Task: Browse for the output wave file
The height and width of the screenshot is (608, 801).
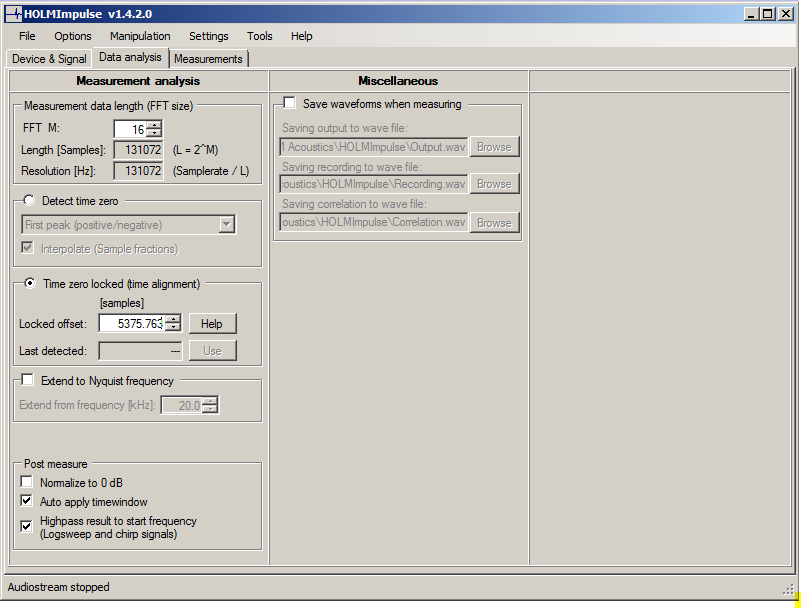Action: click(x=494, y=147)
